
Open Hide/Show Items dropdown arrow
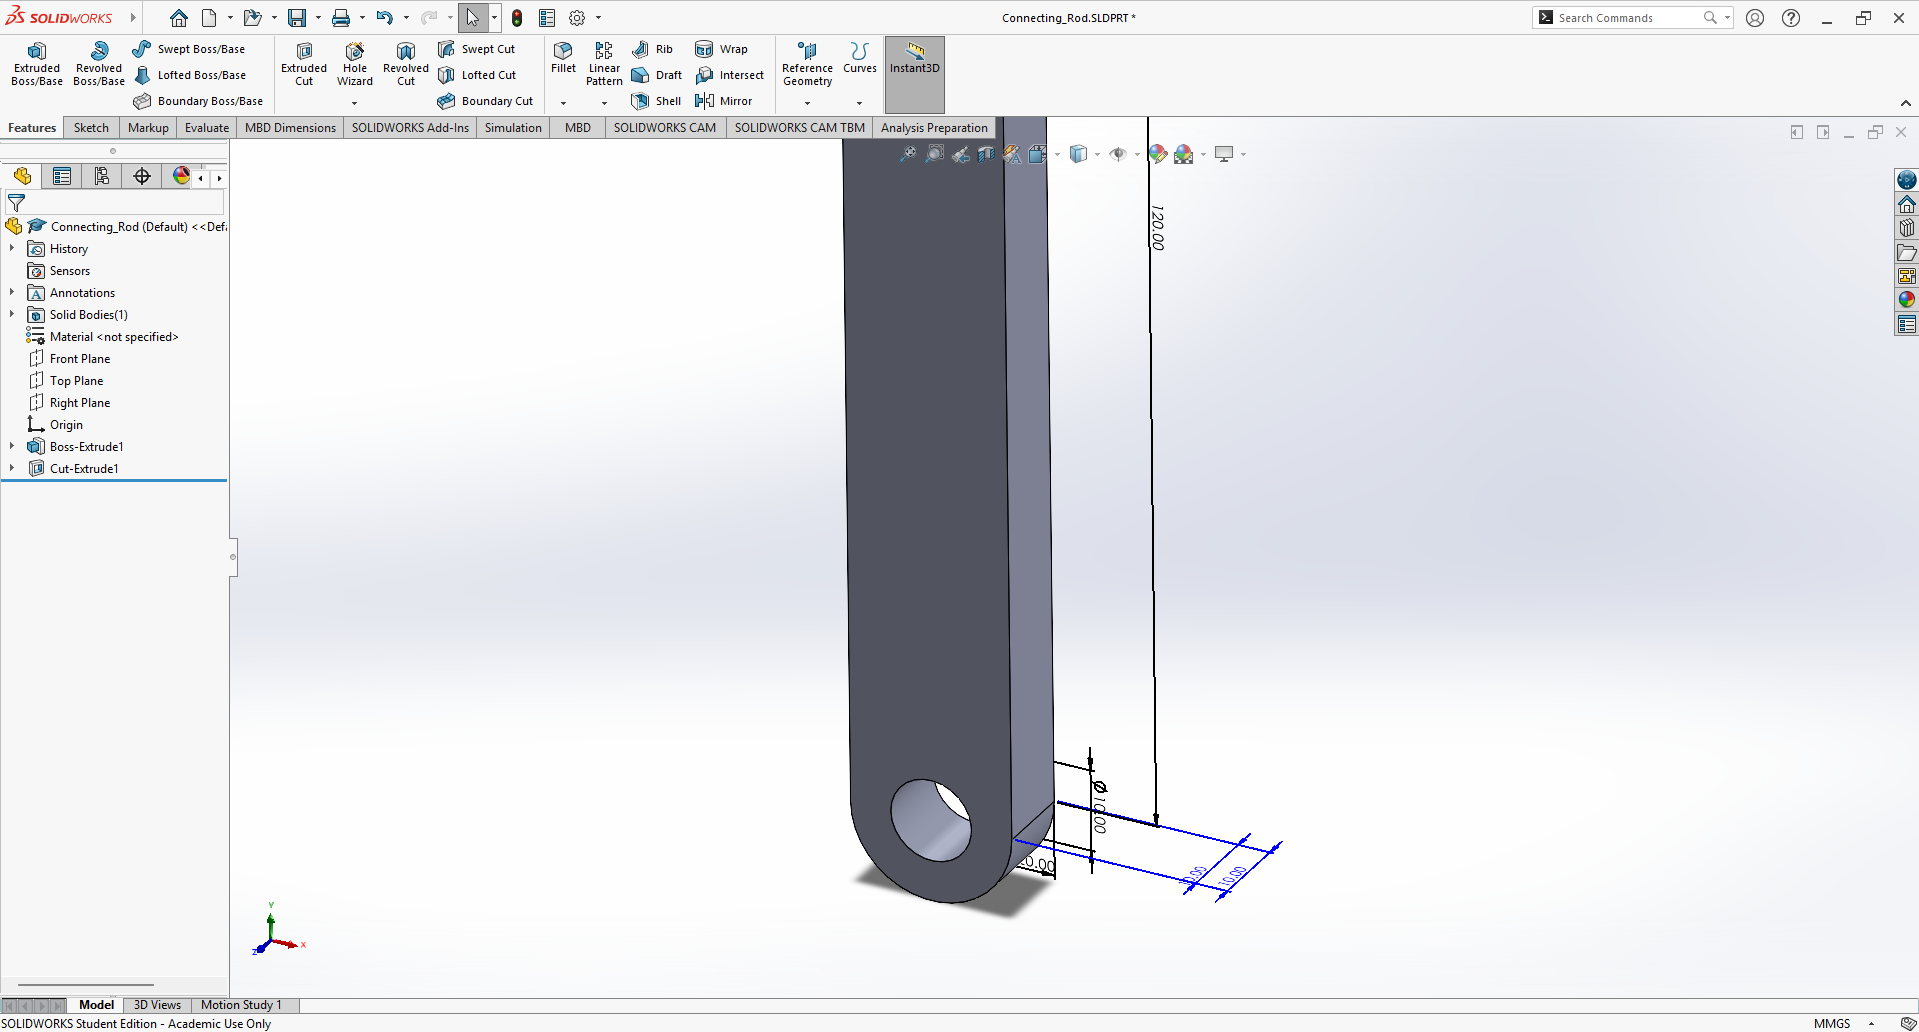point(1137,154)
